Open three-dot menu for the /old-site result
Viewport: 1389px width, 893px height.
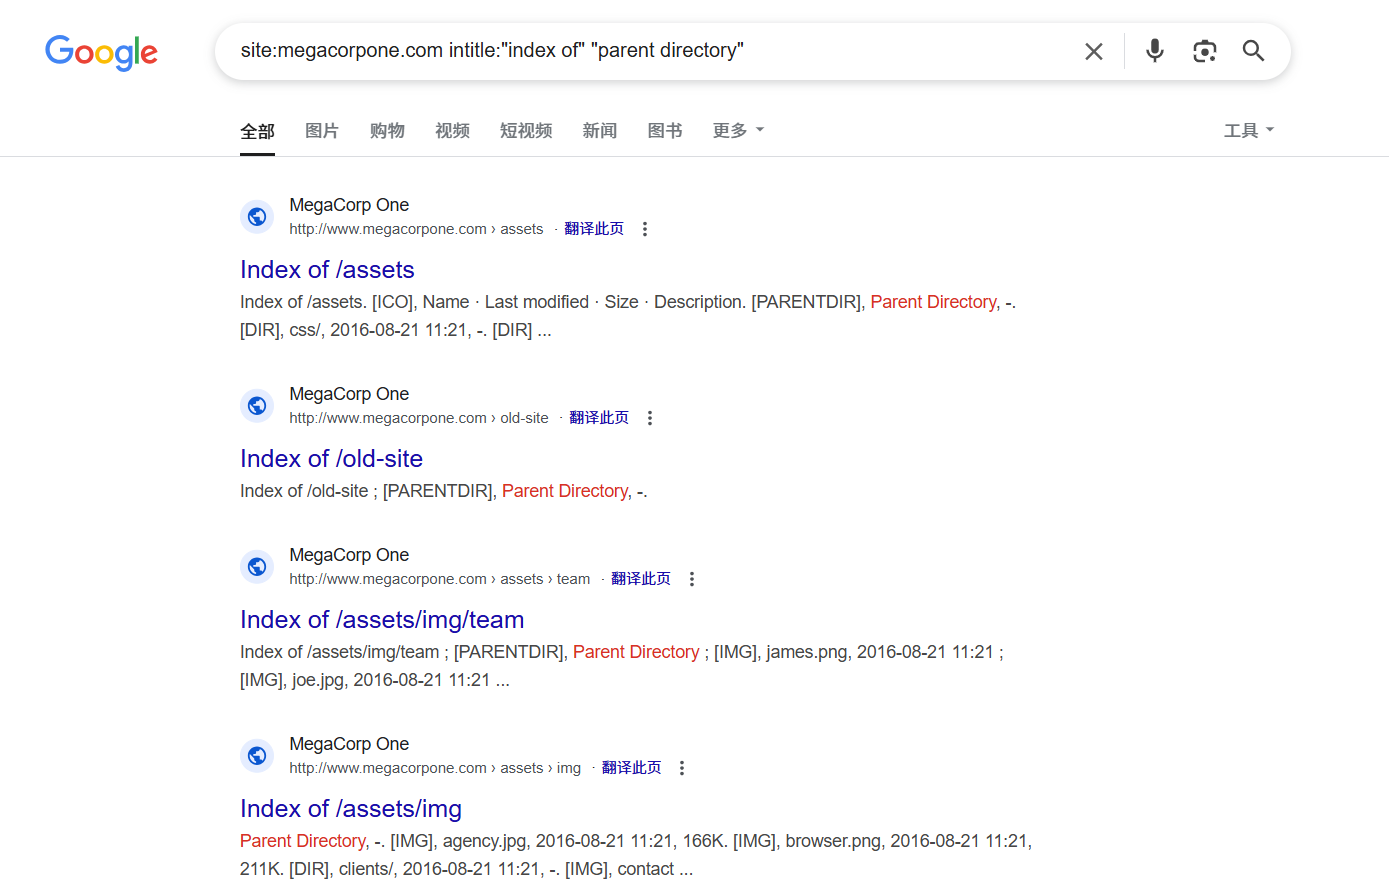click(x=650, y=418)
